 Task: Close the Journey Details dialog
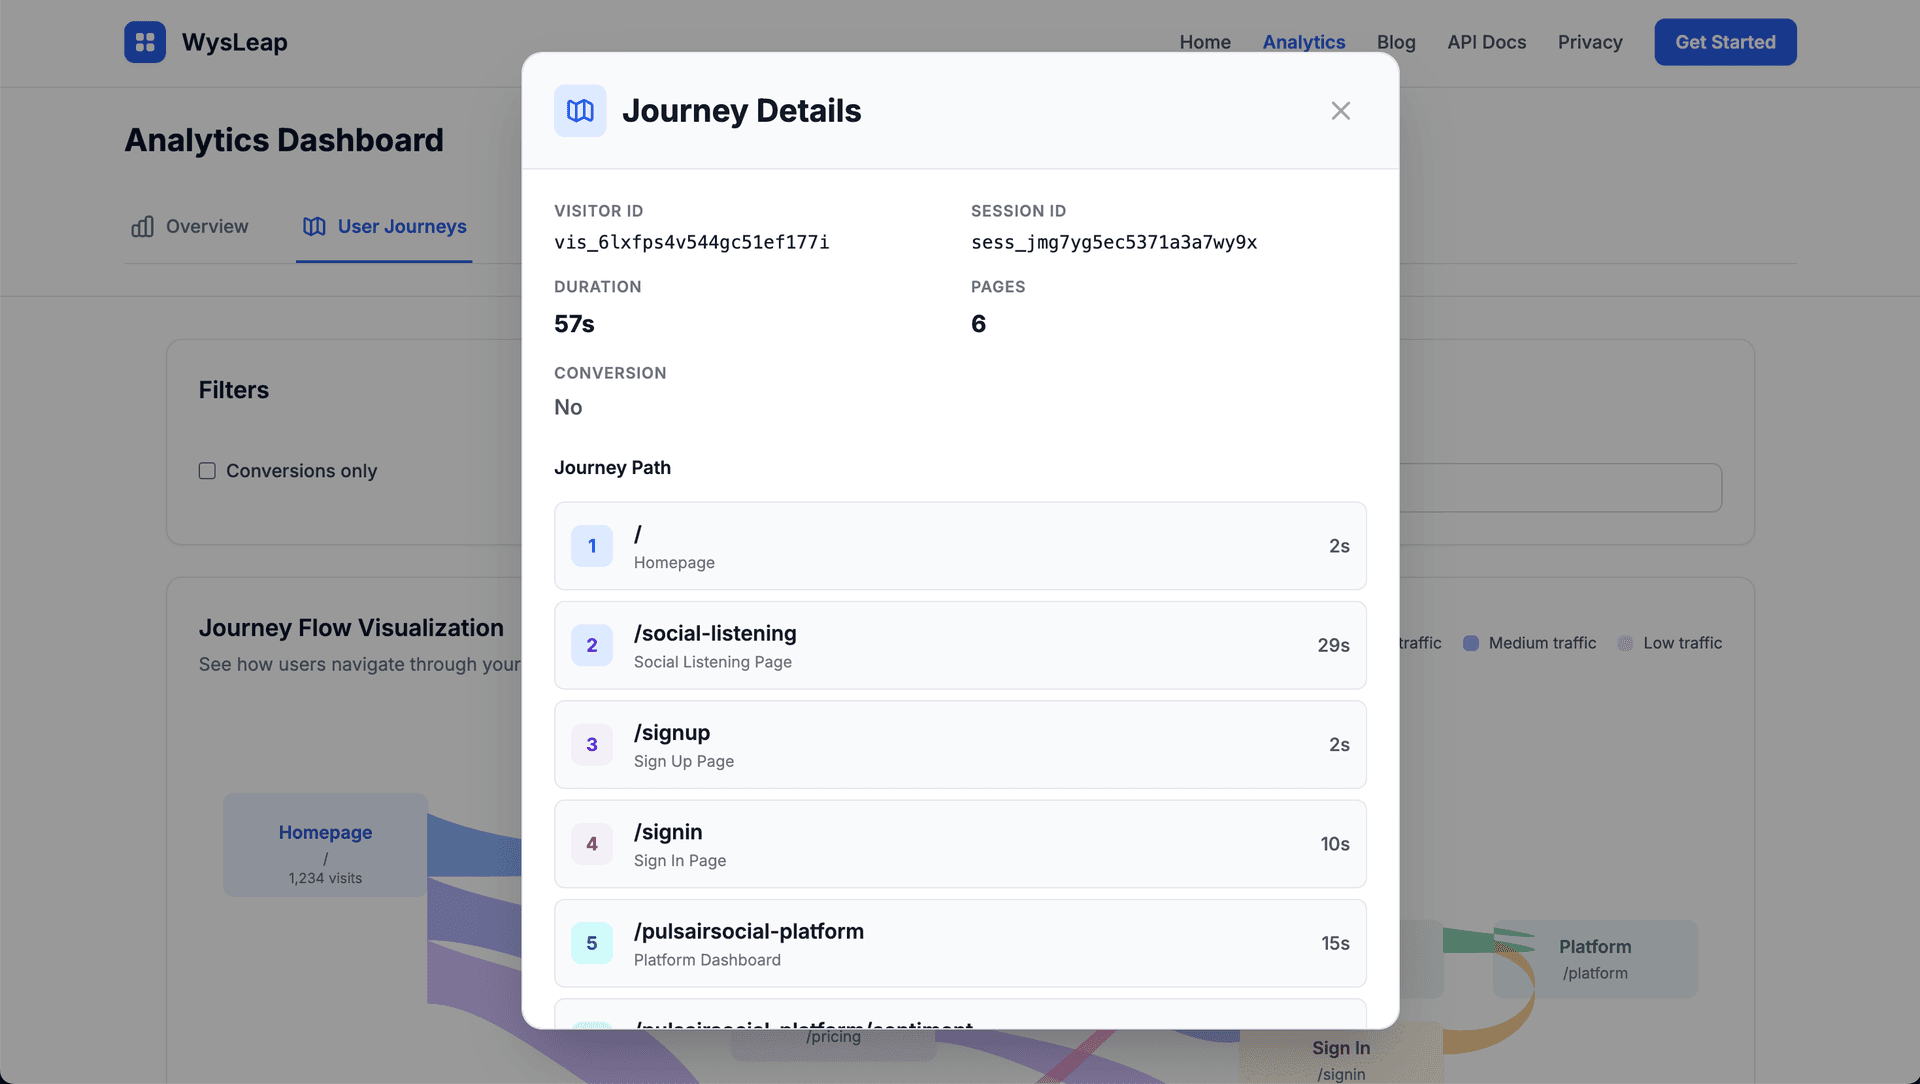pos(1340,111)
